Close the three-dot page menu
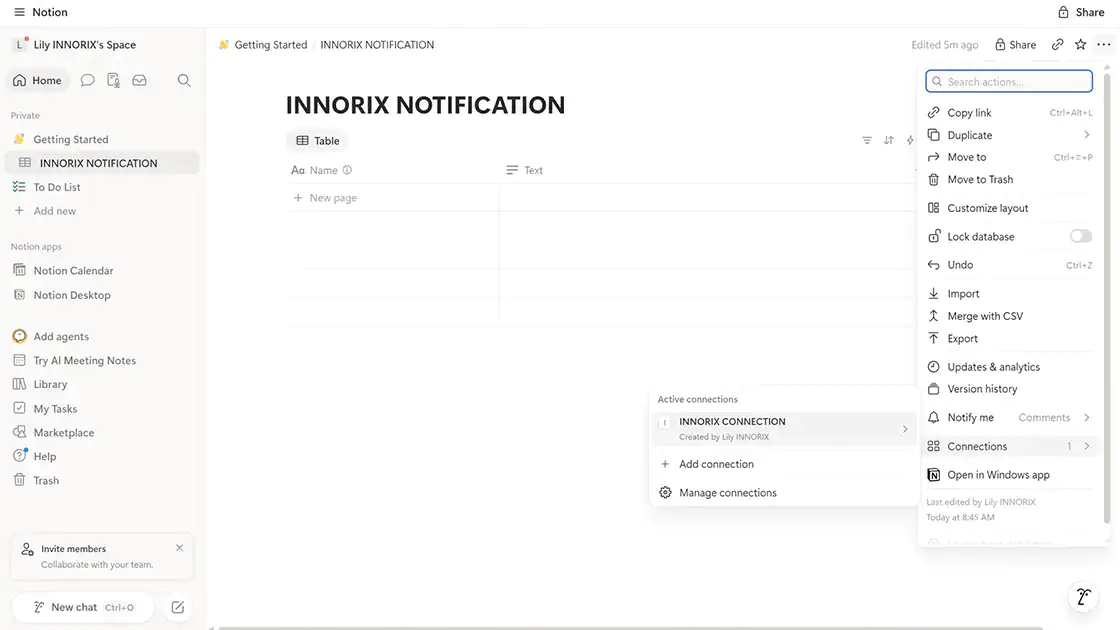 pos(1104,44)
